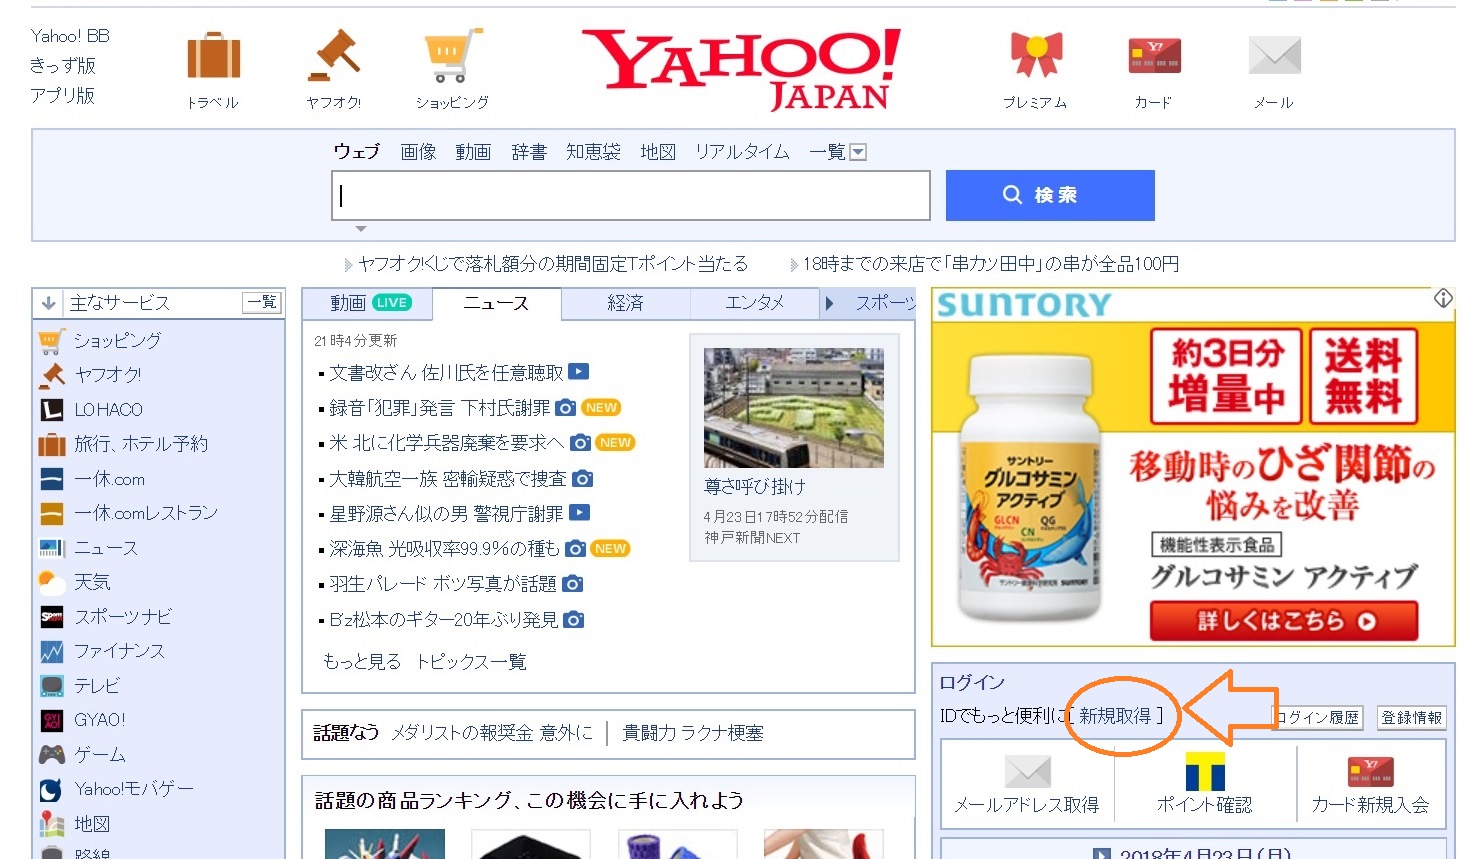The image size is (1482, 859).
Task: Click the Yahoo! BB link in the top-left corner
Action: coord(70,36)
